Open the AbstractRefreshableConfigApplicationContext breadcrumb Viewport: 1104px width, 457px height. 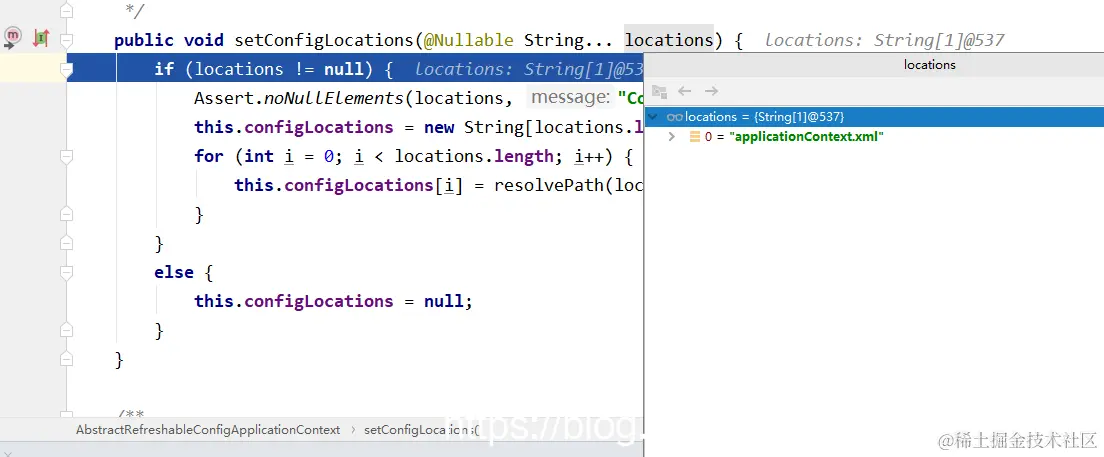[x=208, y=430]
